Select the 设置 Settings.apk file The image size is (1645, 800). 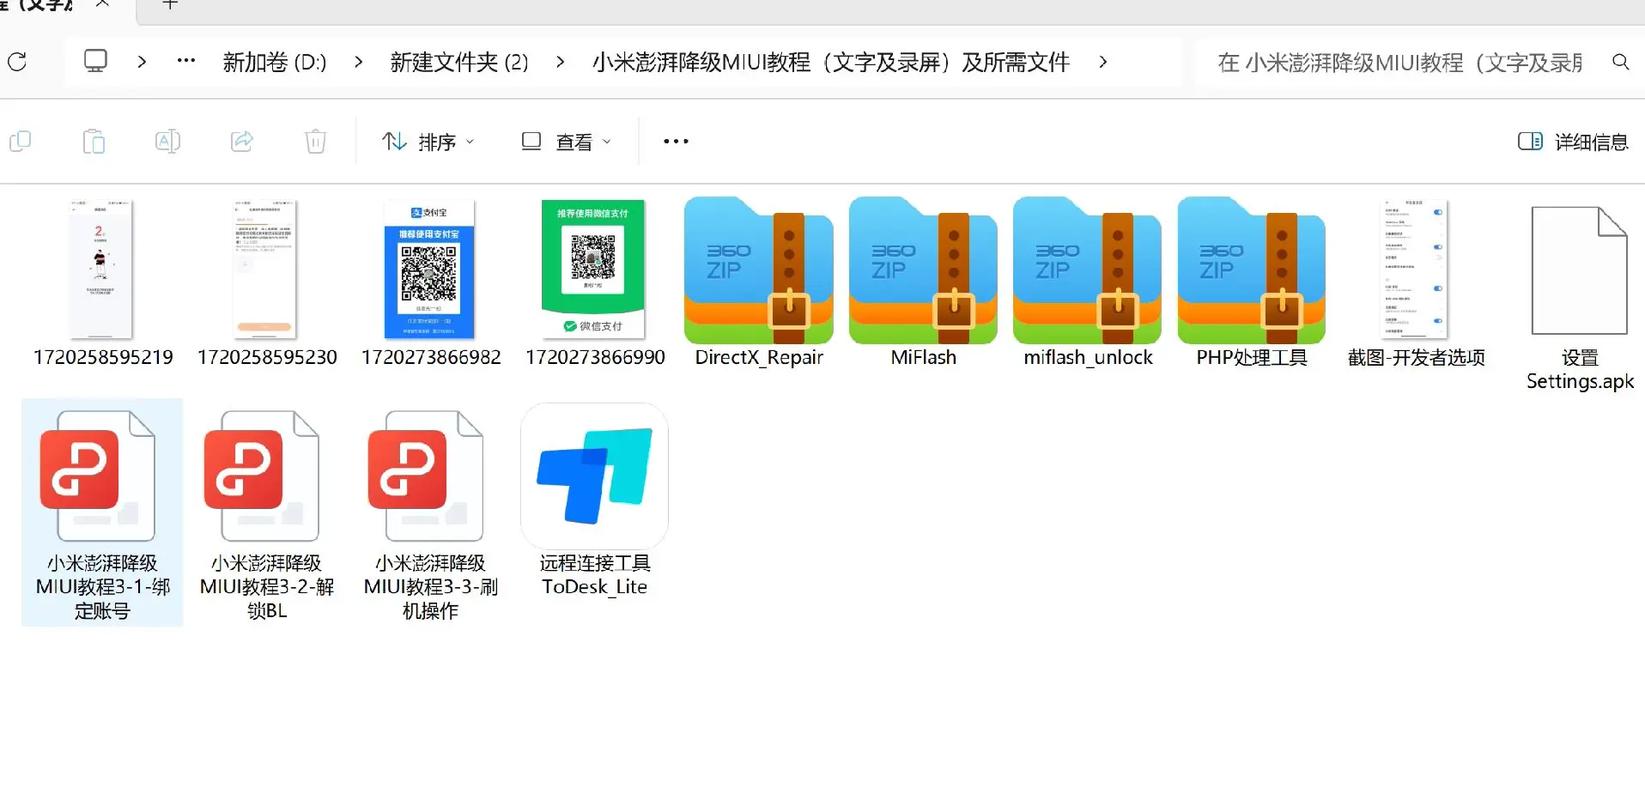pos(1579,272)
